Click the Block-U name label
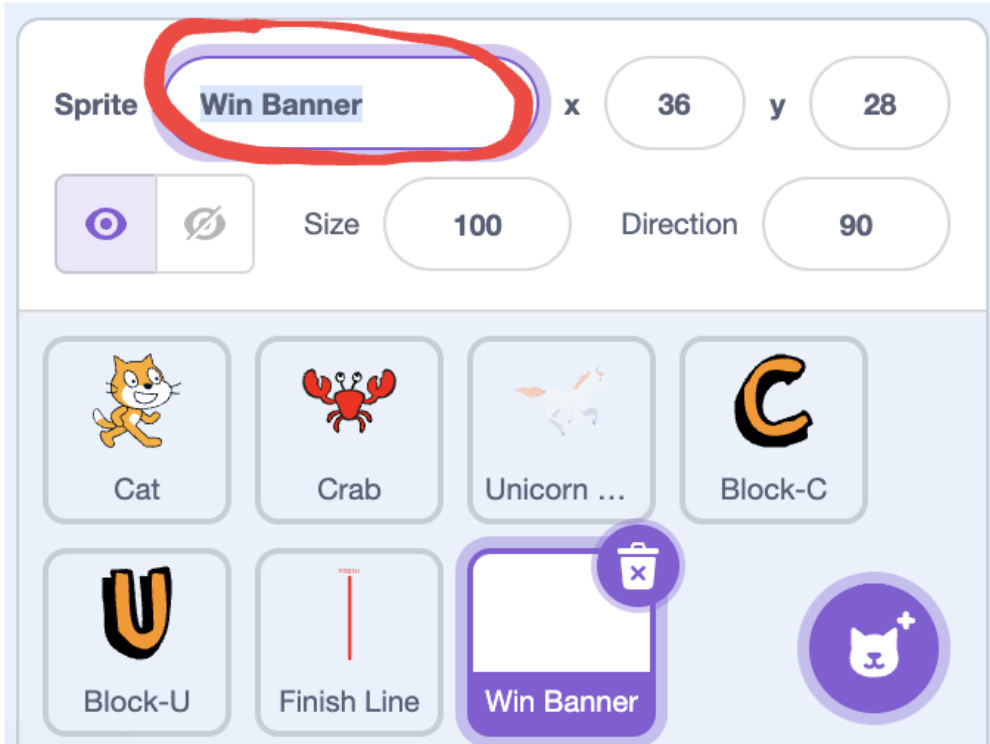This screenshot has width=990, height=744. pyautogui.click(x=137, y=701)
